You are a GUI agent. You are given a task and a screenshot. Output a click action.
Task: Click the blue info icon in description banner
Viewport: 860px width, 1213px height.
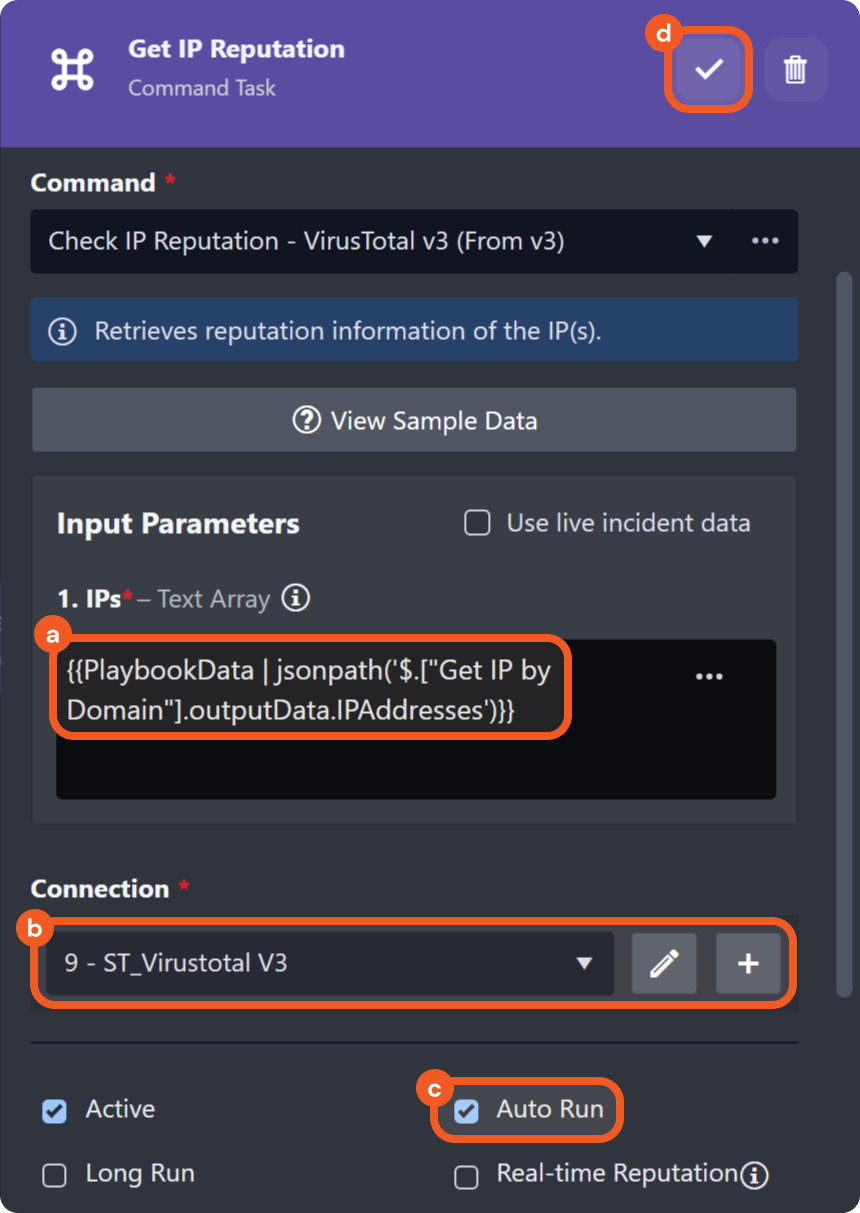pyautogui.click(x=63, y=331)
